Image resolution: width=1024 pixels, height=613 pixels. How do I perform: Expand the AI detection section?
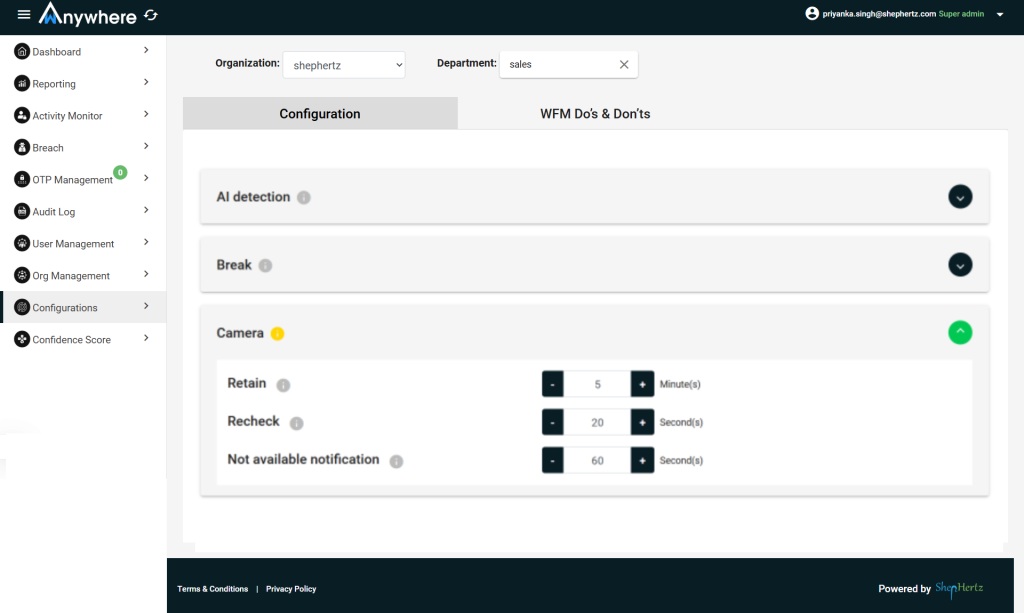pyautogui.click(x=960, y=197)
